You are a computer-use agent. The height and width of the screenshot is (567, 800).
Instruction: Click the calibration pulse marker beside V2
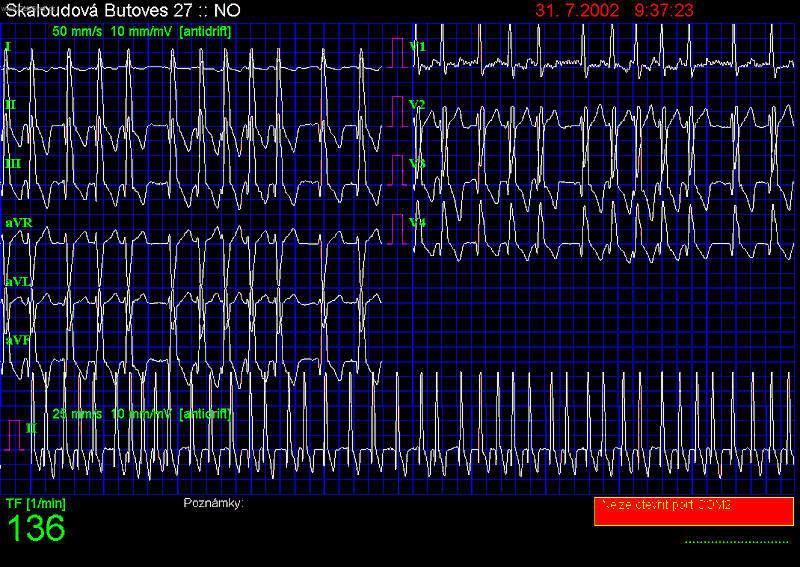pos(400,112)
